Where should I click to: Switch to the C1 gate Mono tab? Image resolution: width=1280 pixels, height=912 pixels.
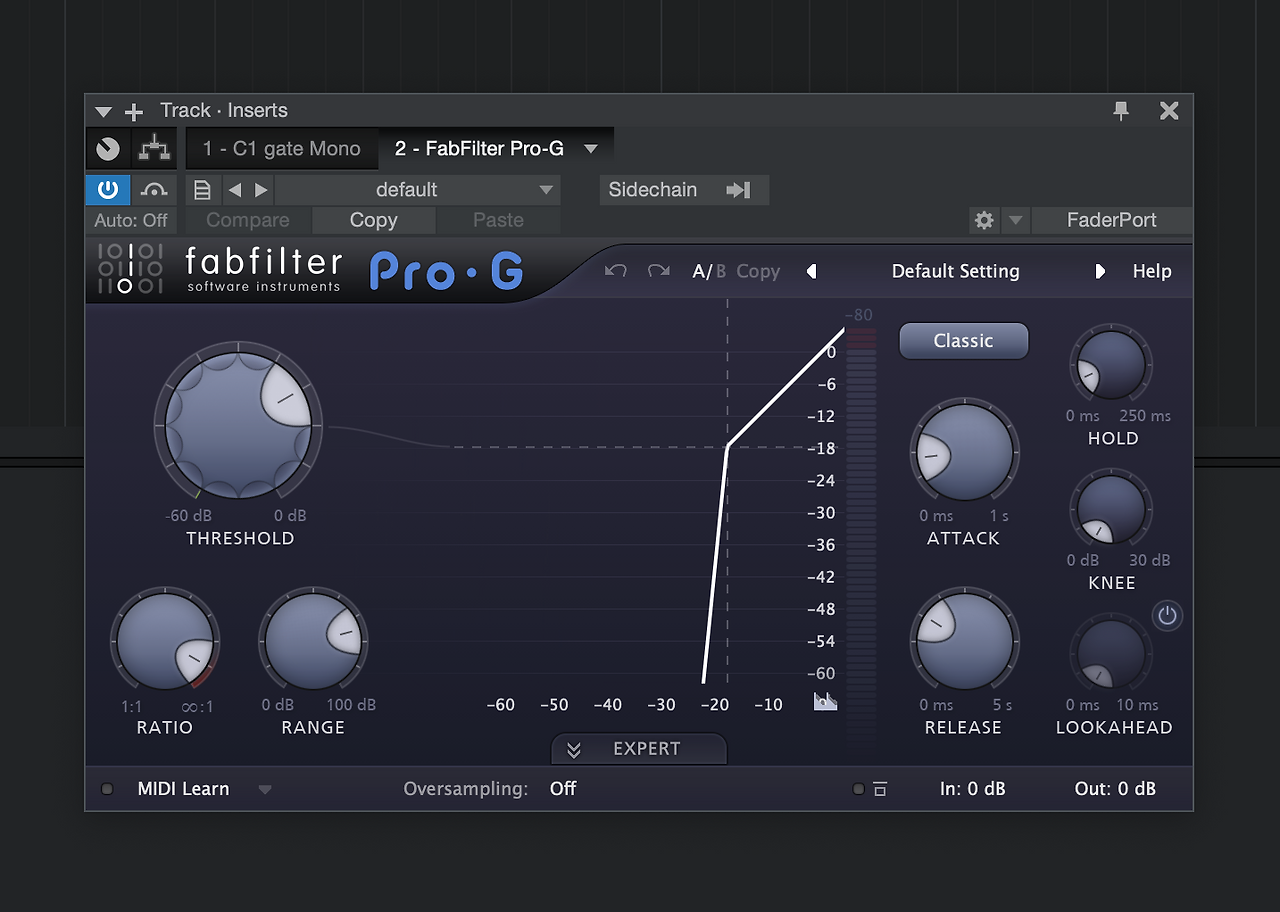coord(281,149)
